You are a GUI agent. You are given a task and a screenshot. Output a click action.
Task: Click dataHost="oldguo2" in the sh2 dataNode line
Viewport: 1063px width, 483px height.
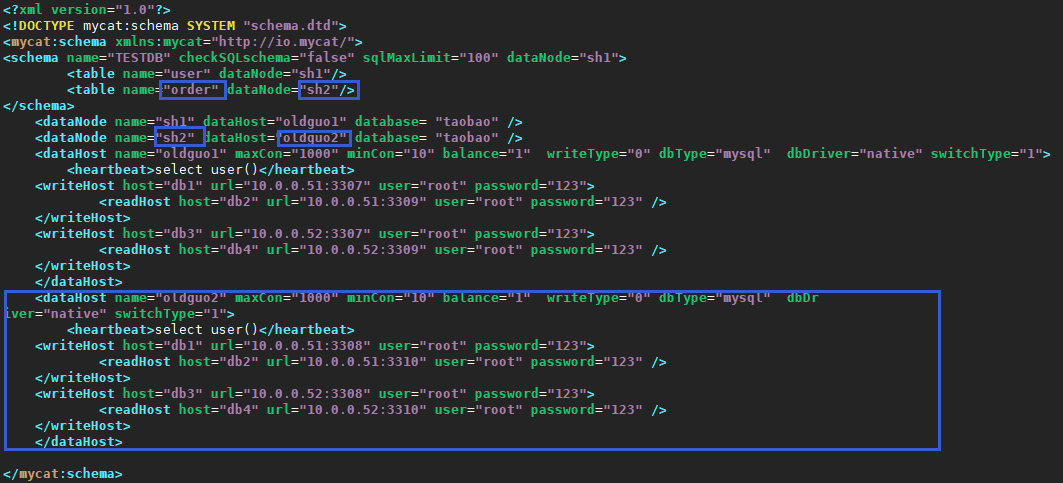[275, 138]
